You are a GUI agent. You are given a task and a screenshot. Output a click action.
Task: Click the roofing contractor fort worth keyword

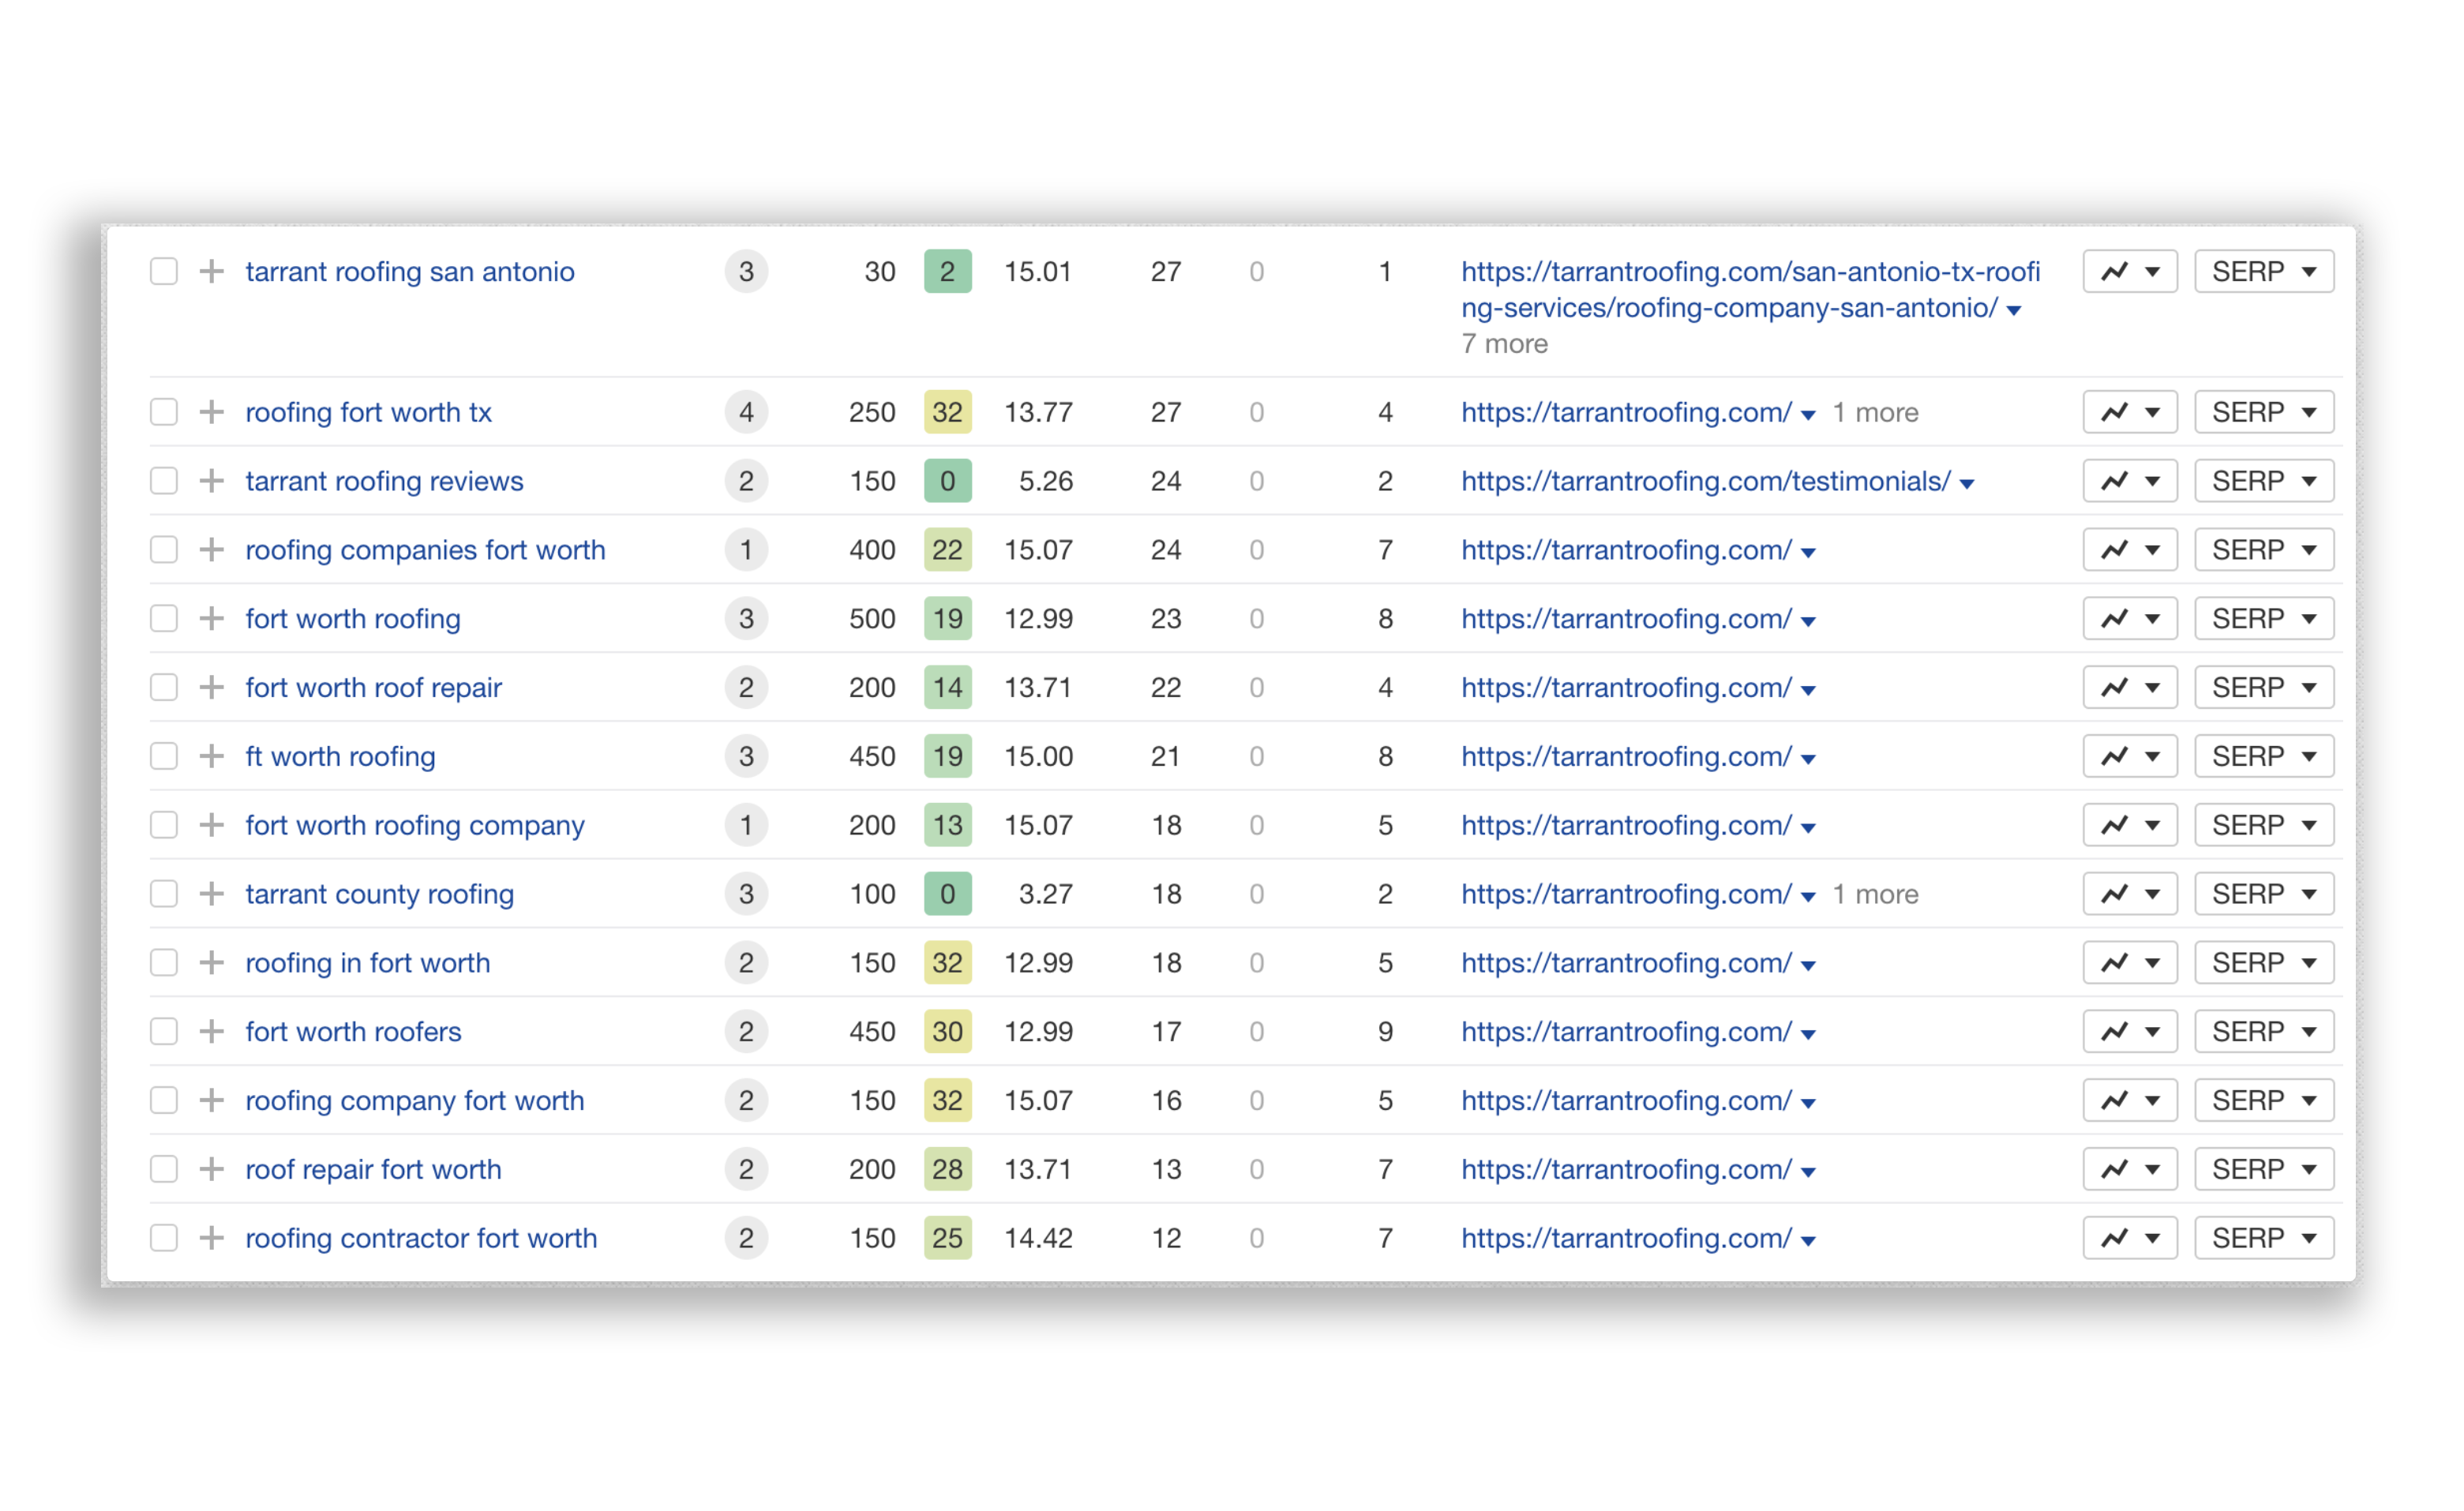pyautogui.click(x=421, y=1238)
